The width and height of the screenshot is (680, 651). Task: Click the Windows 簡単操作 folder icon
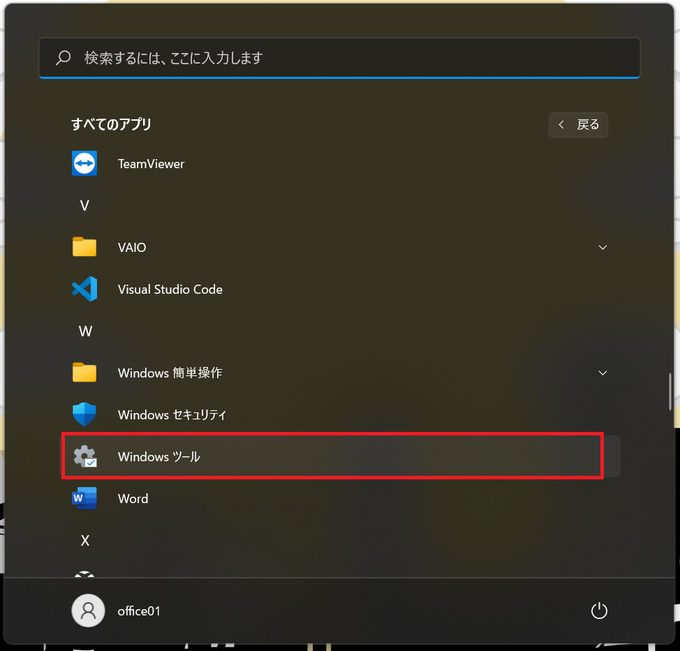(x=84, y=373)
